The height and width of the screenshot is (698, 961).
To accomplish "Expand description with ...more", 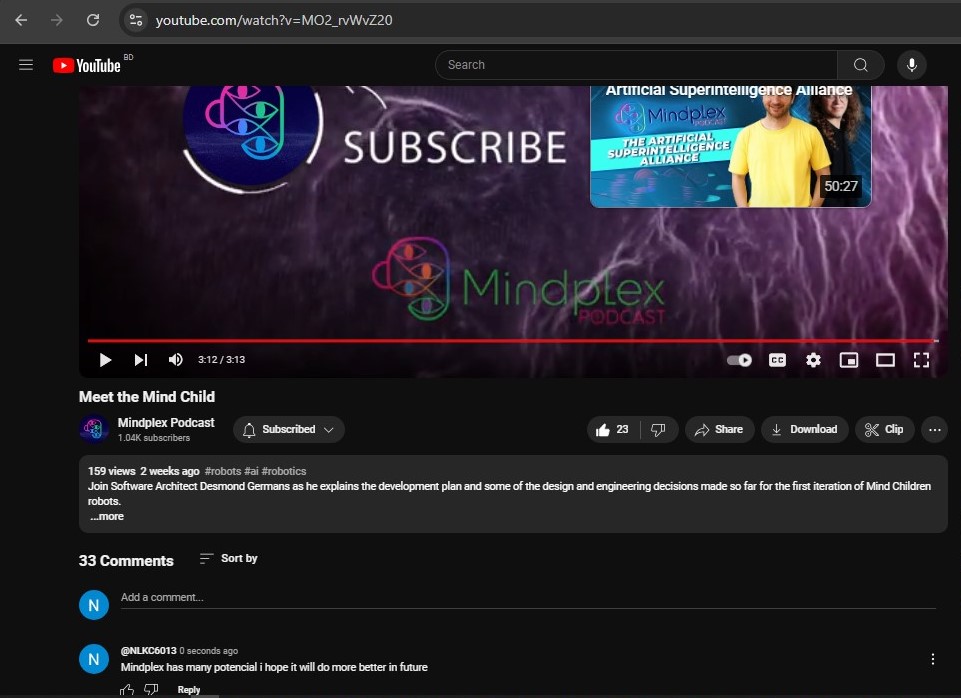I will (107, 517).
